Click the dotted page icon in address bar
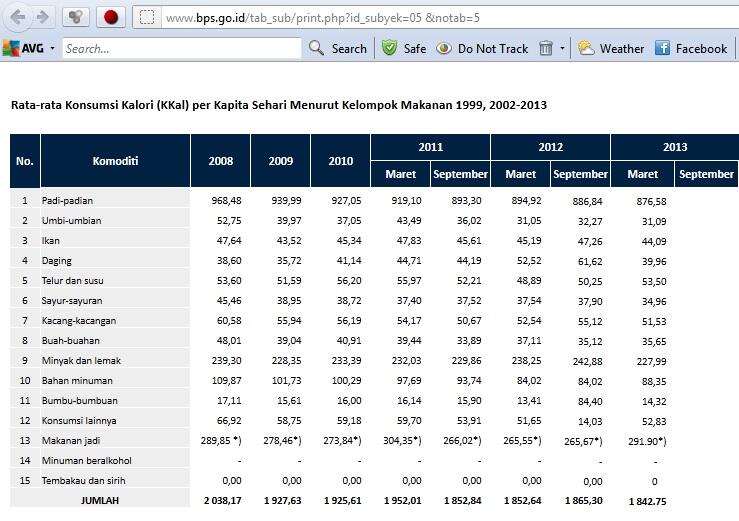Screen dimensions: 739x521 pyautogui.click(x=147, y=18)
